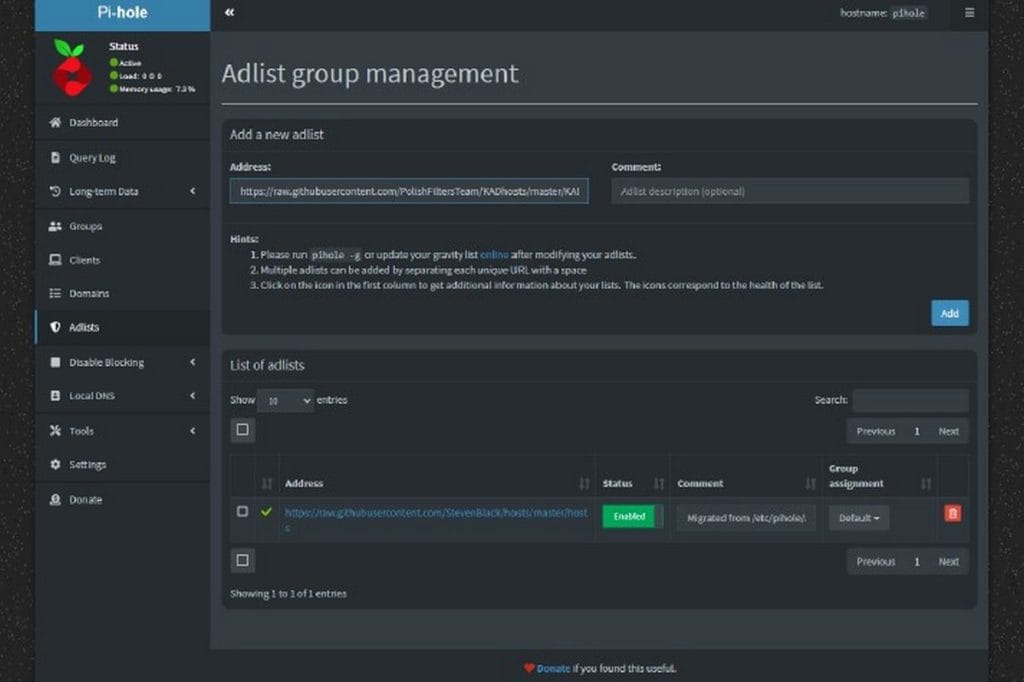Delete the StevenBlack adlist with trash icon
The height and width of the screenshot is (682, 1024).
(952, 513)
